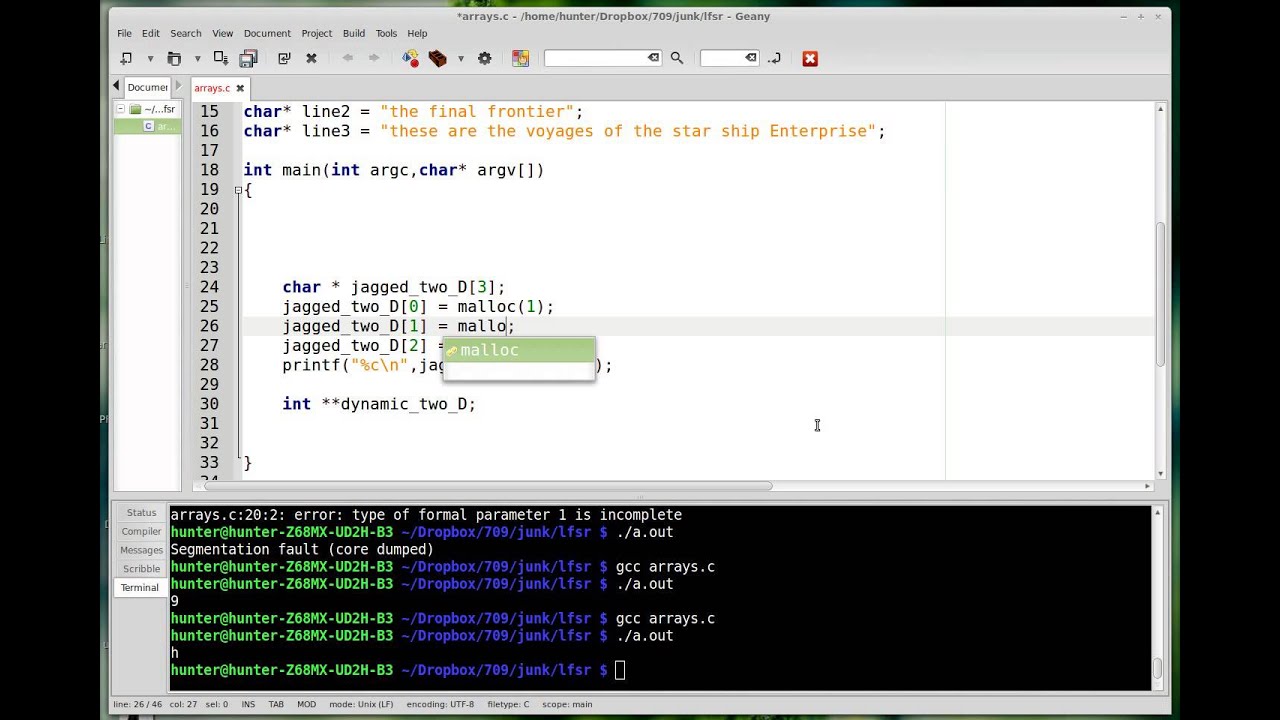Switch to the Scribble panel tab
This screenshot has width=1280, height=720.
click(141, 569)
